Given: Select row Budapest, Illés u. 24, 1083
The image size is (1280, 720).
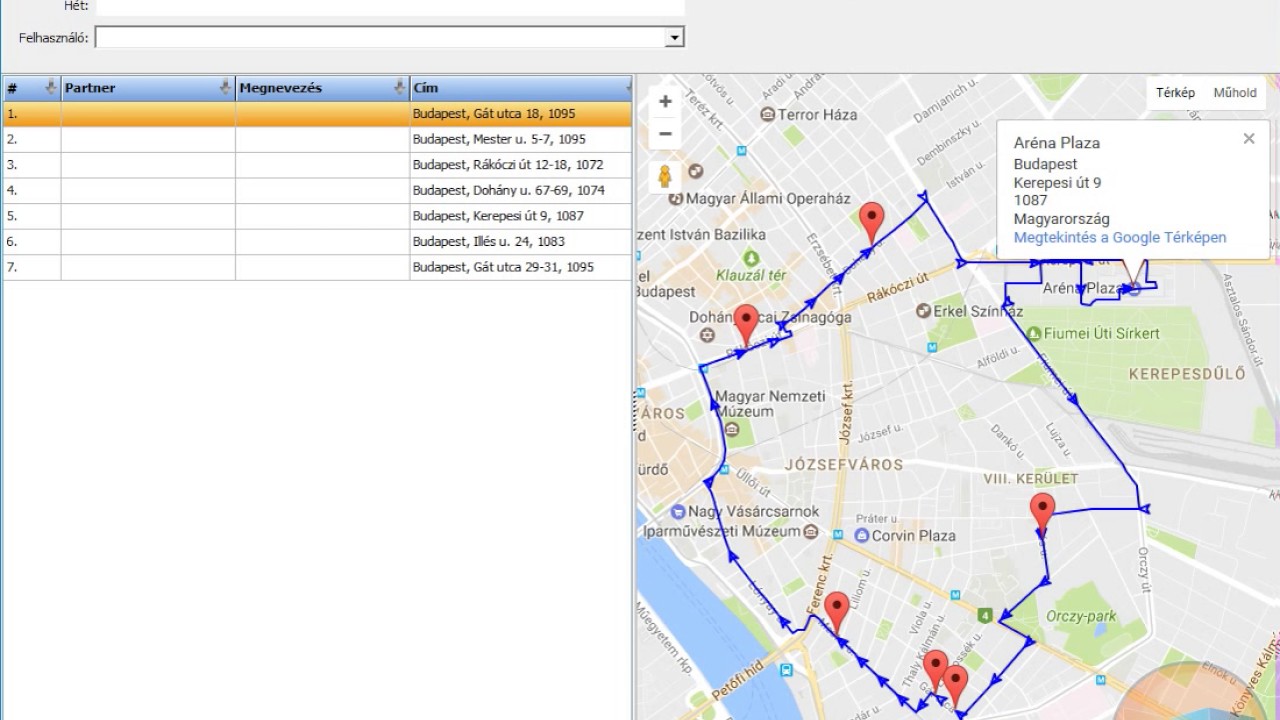Looking at the screenshot, I should point(317,241).
